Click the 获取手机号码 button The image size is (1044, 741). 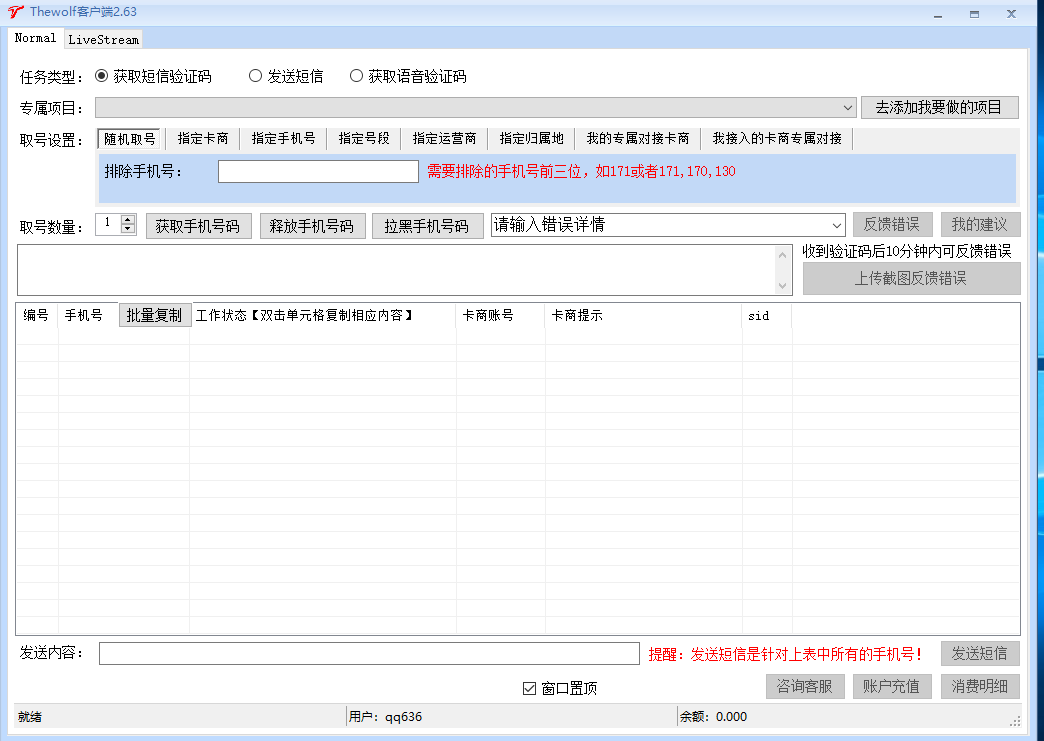[198, 226]
